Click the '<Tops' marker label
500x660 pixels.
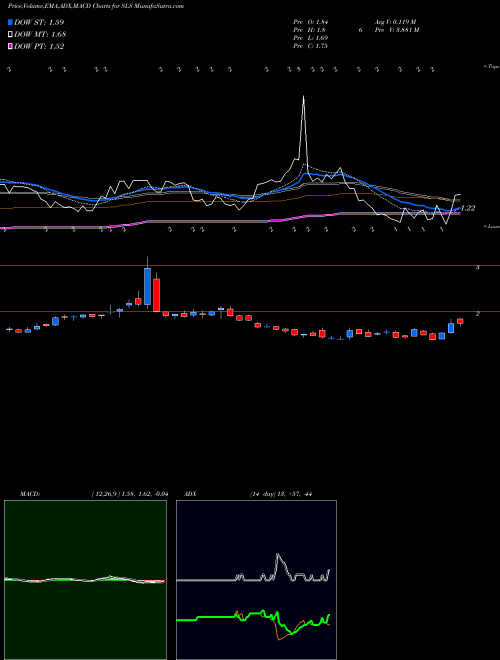coord(491,67)
